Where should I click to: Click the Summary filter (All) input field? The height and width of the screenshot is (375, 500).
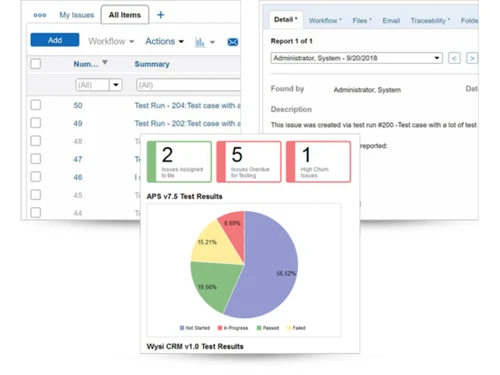tap(188, 85)
